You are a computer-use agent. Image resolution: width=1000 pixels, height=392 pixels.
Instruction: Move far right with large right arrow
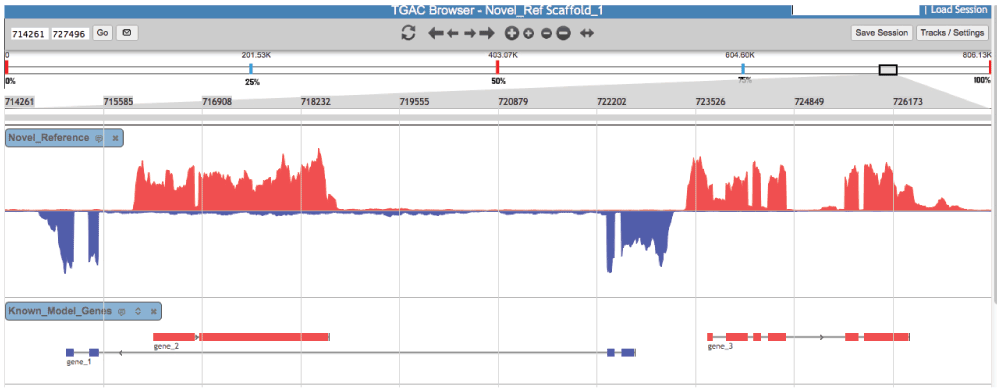(487, 33)
